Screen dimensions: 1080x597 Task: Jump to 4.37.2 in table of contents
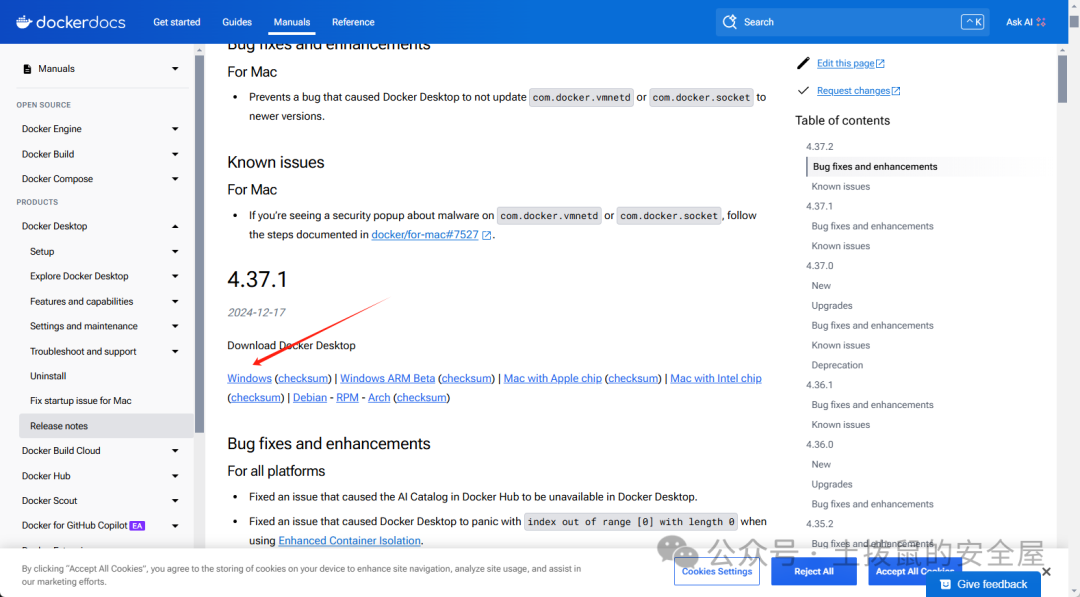(820, 147)
